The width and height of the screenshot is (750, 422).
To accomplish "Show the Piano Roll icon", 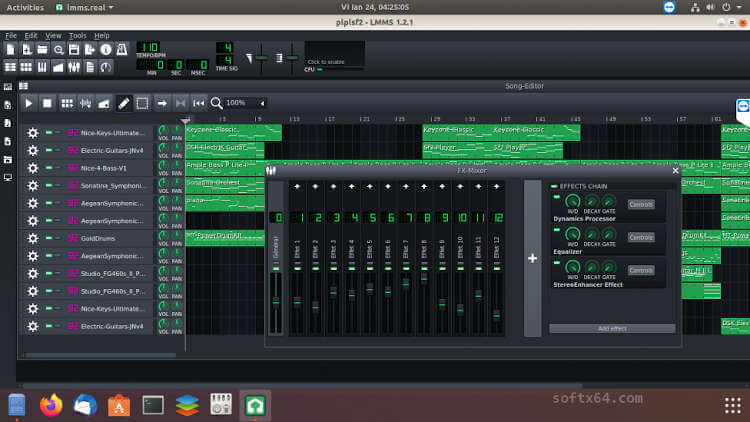I will [x=42, y=67].
